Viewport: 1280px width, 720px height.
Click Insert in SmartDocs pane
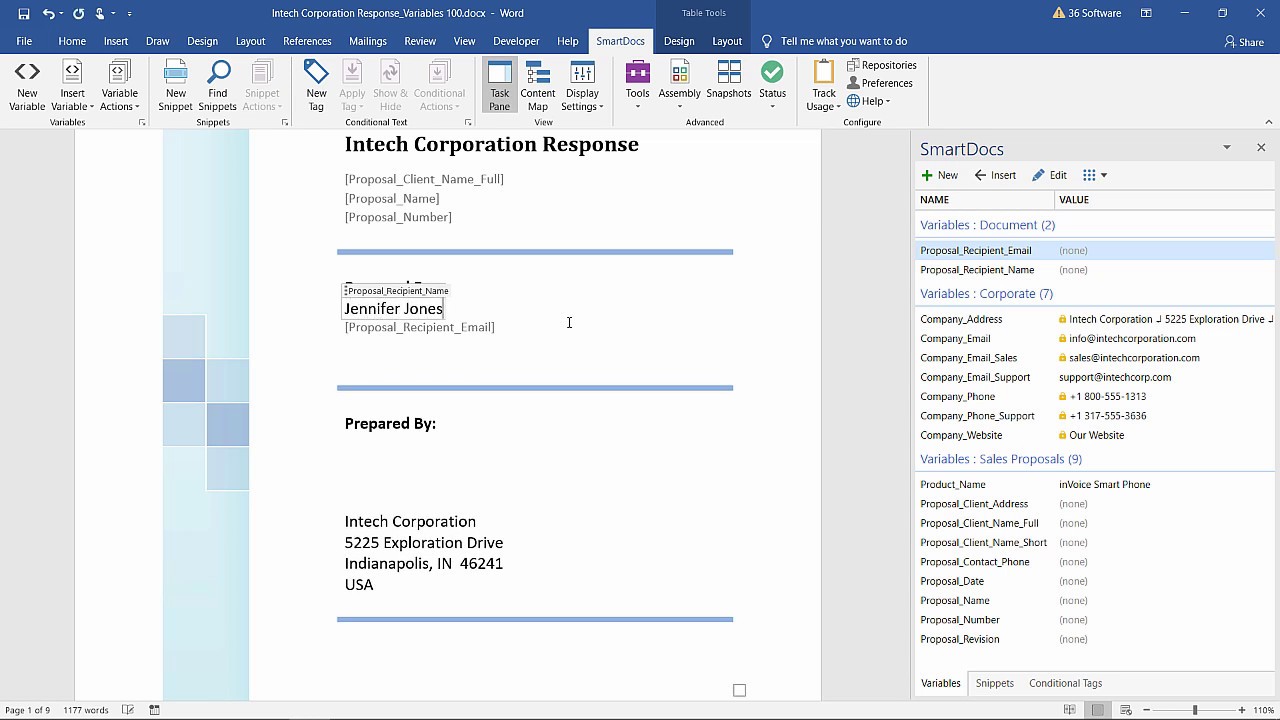pos(995,175)
